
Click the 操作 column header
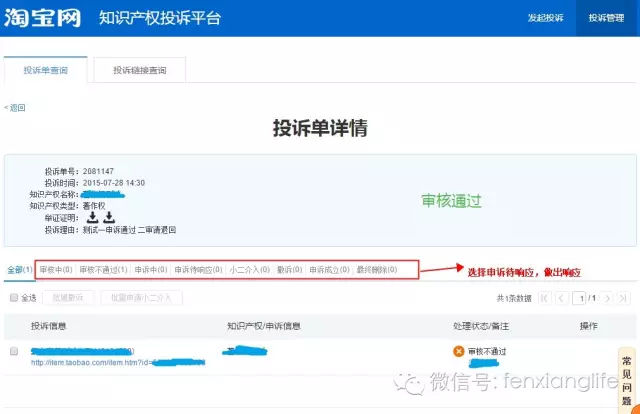(589, 326)
